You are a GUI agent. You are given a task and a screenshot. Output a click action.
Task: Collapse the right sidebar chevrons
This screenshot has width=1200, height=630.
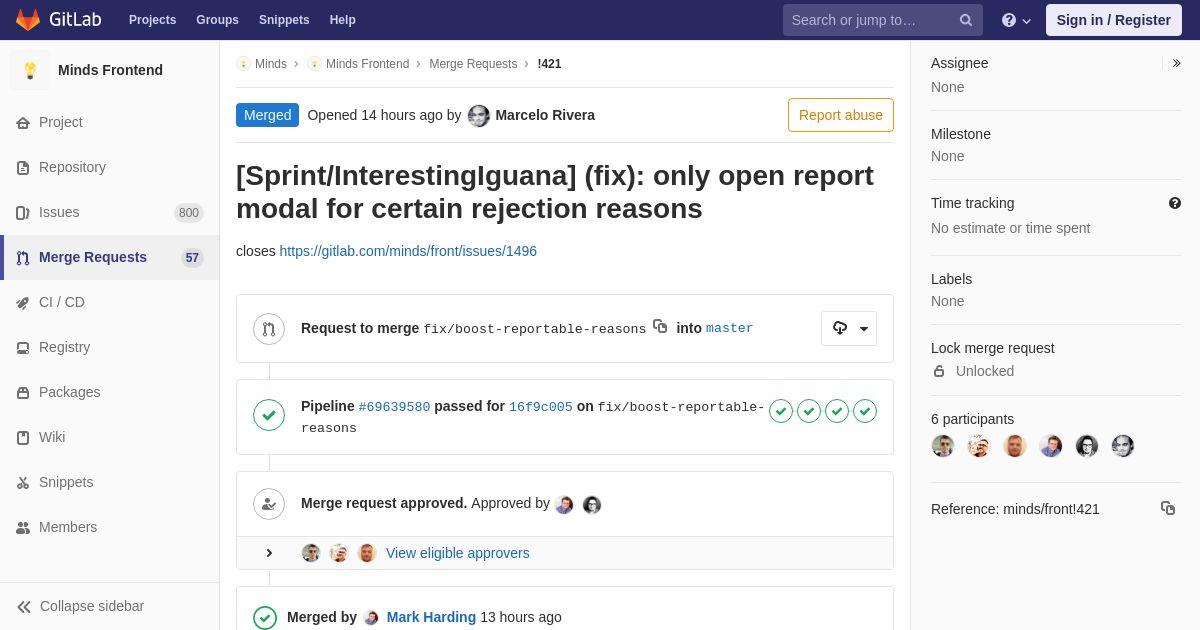tap(1176, 63)
